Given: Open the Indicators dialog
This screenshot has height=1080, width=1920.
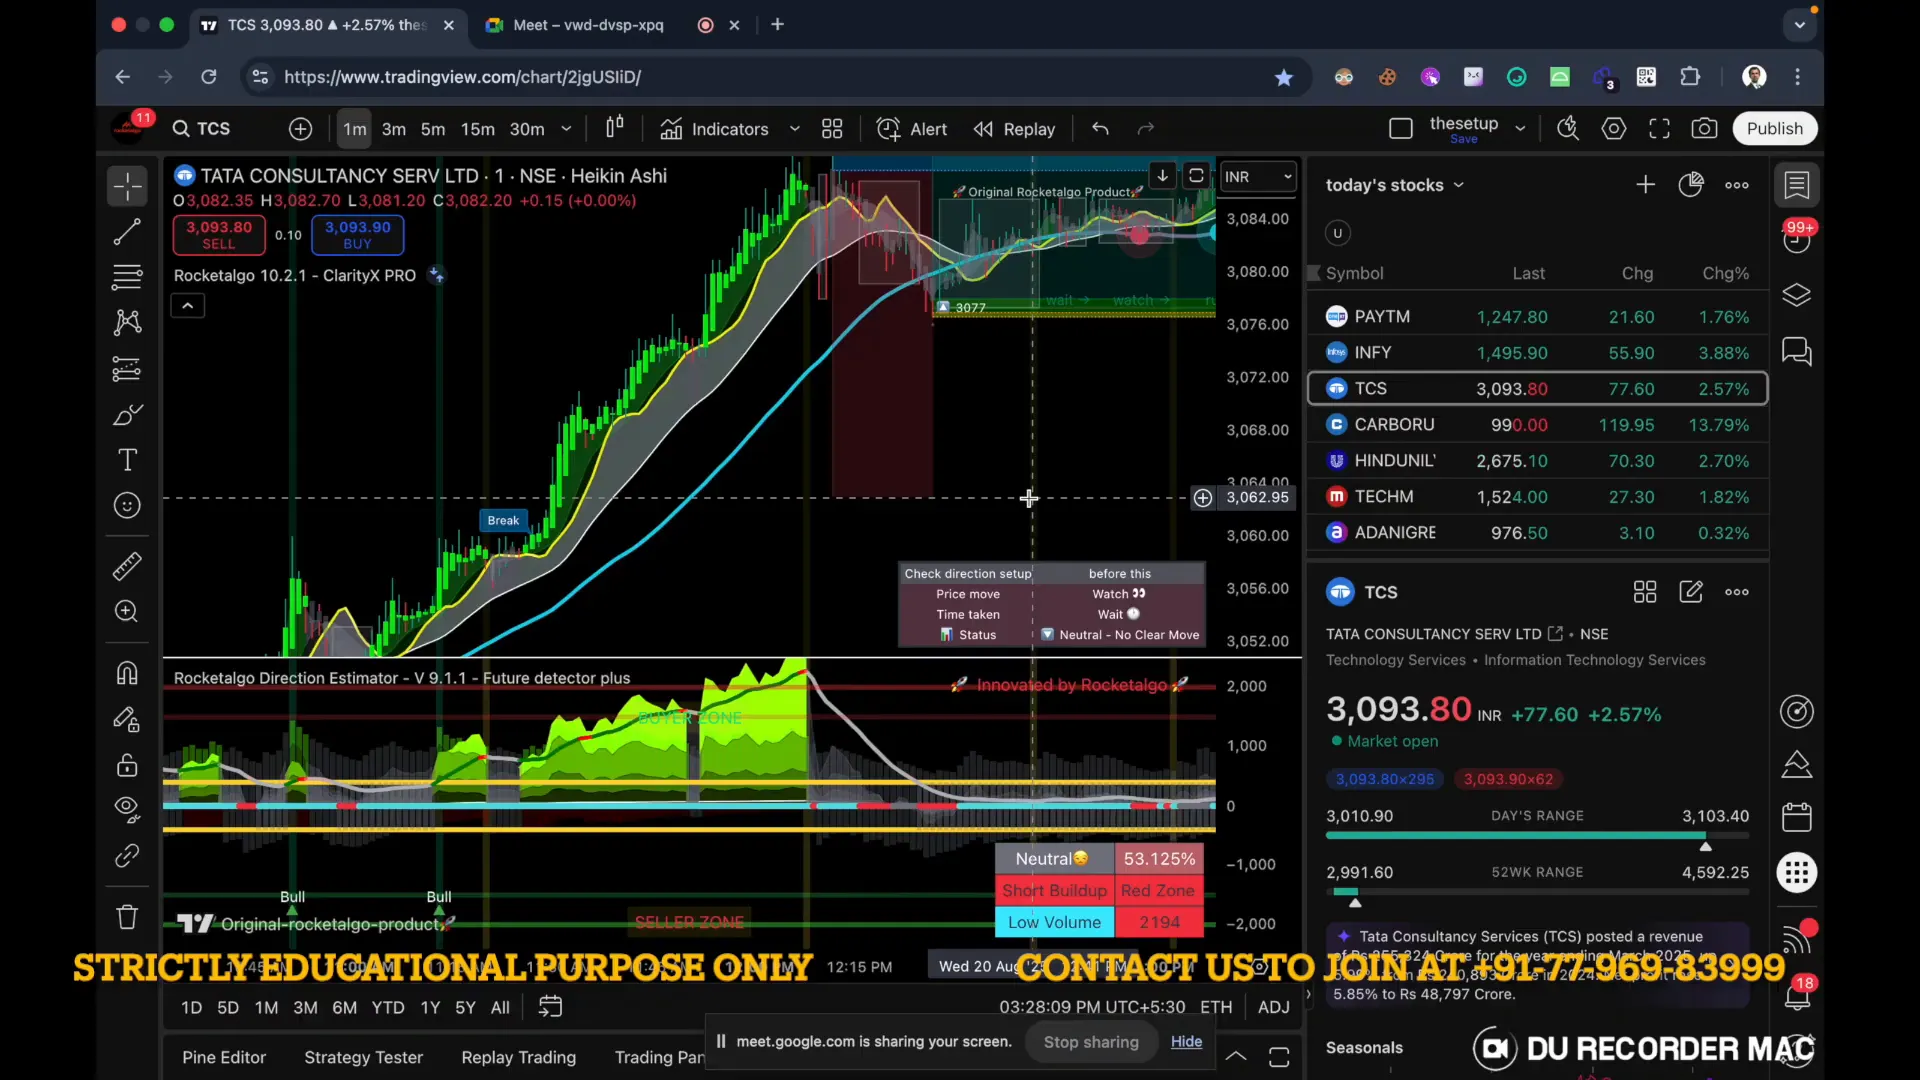Looking at the screenshot, I should (x=715, y=129).
